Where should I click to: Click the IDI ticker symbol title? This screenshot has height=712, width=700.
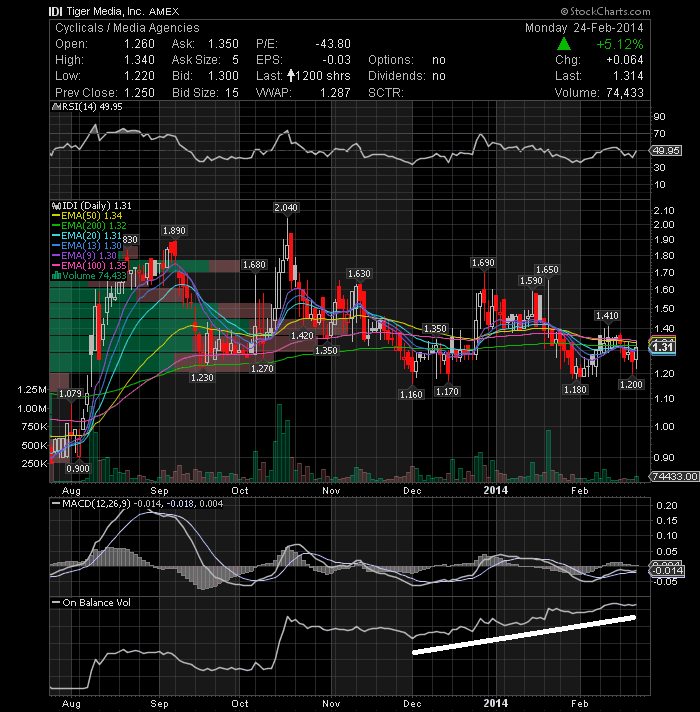tap(55, 11)
